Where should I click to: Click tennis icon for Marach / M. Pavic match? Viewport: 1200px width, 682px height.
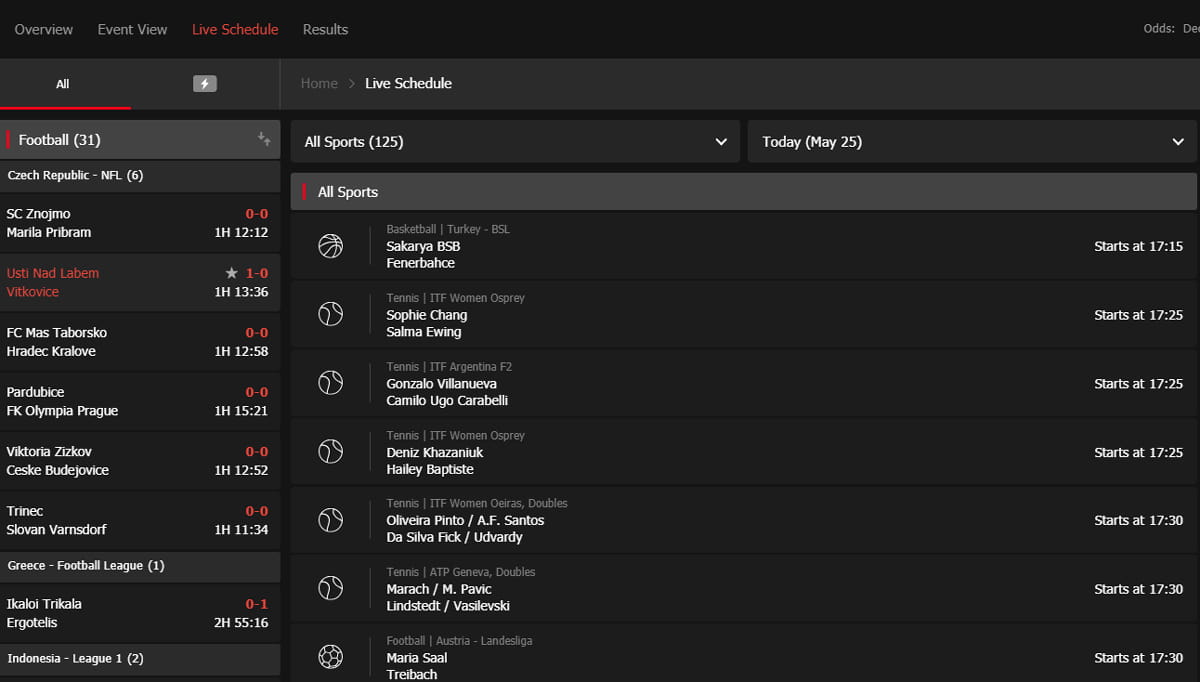pyautogui.click(x=330, y=589)
